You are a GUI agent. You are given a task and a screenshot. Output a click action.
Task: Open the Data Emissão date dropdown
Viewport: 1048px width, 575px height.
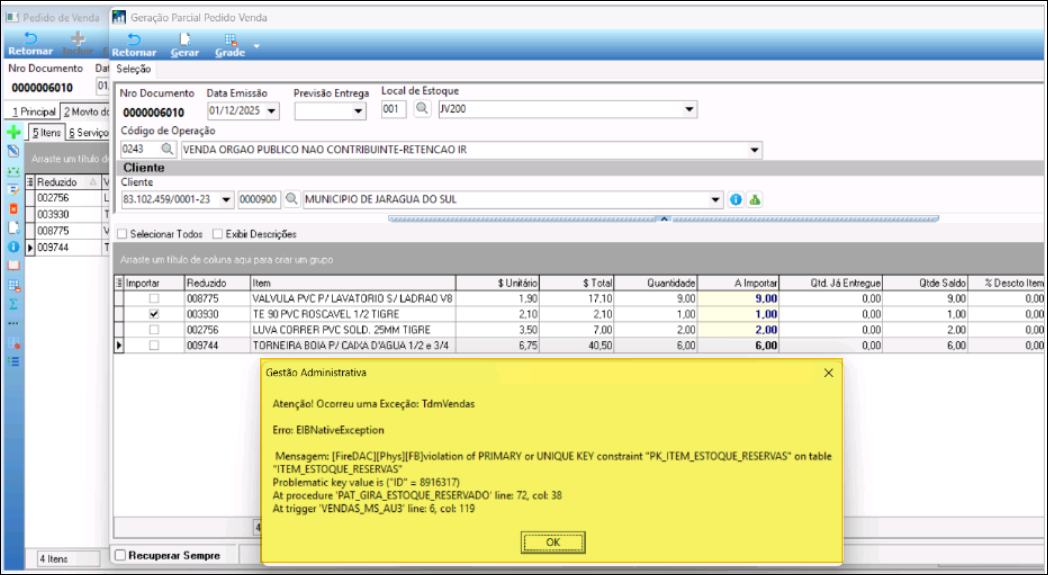pos(273,110)
